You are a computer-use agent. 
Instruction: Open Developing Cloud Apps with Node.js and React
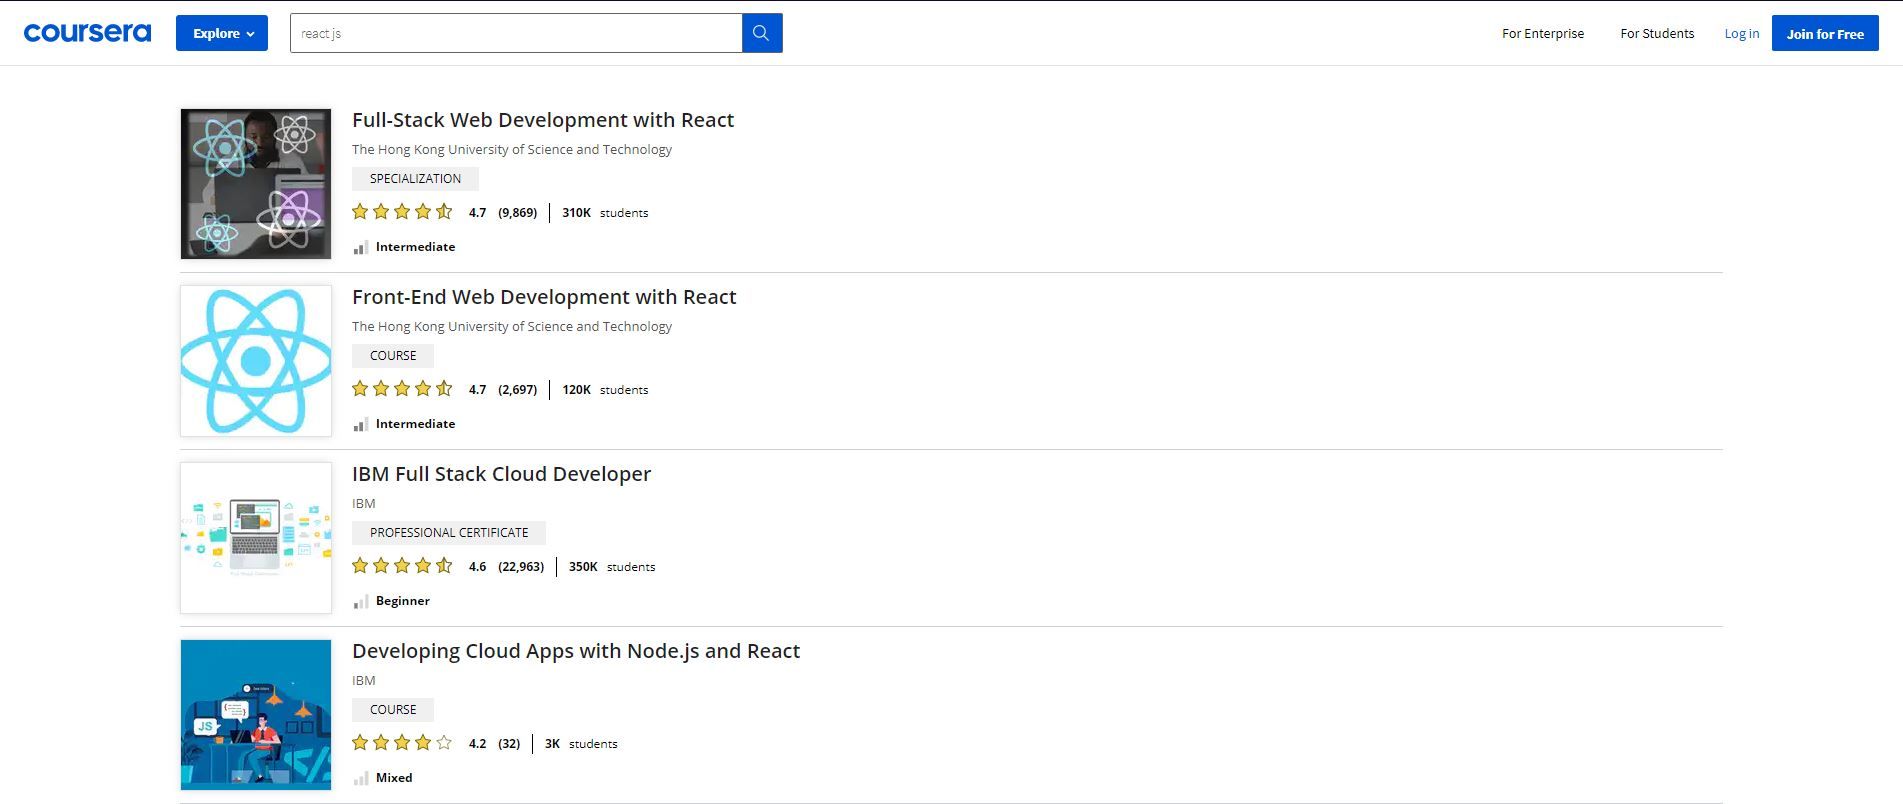click(576, 651)
